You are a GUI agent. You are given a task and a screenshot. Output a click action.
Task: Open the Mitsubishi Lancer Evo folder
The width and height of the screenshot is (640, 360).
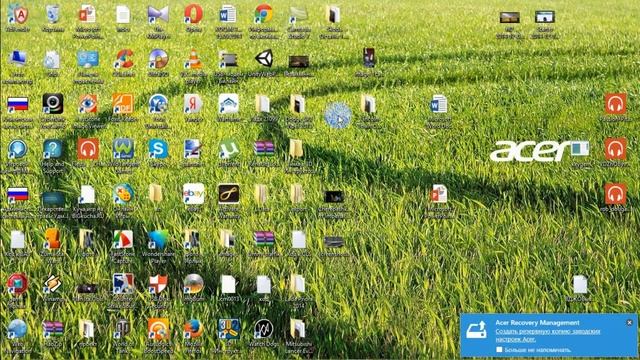click(x=298, y=329)
